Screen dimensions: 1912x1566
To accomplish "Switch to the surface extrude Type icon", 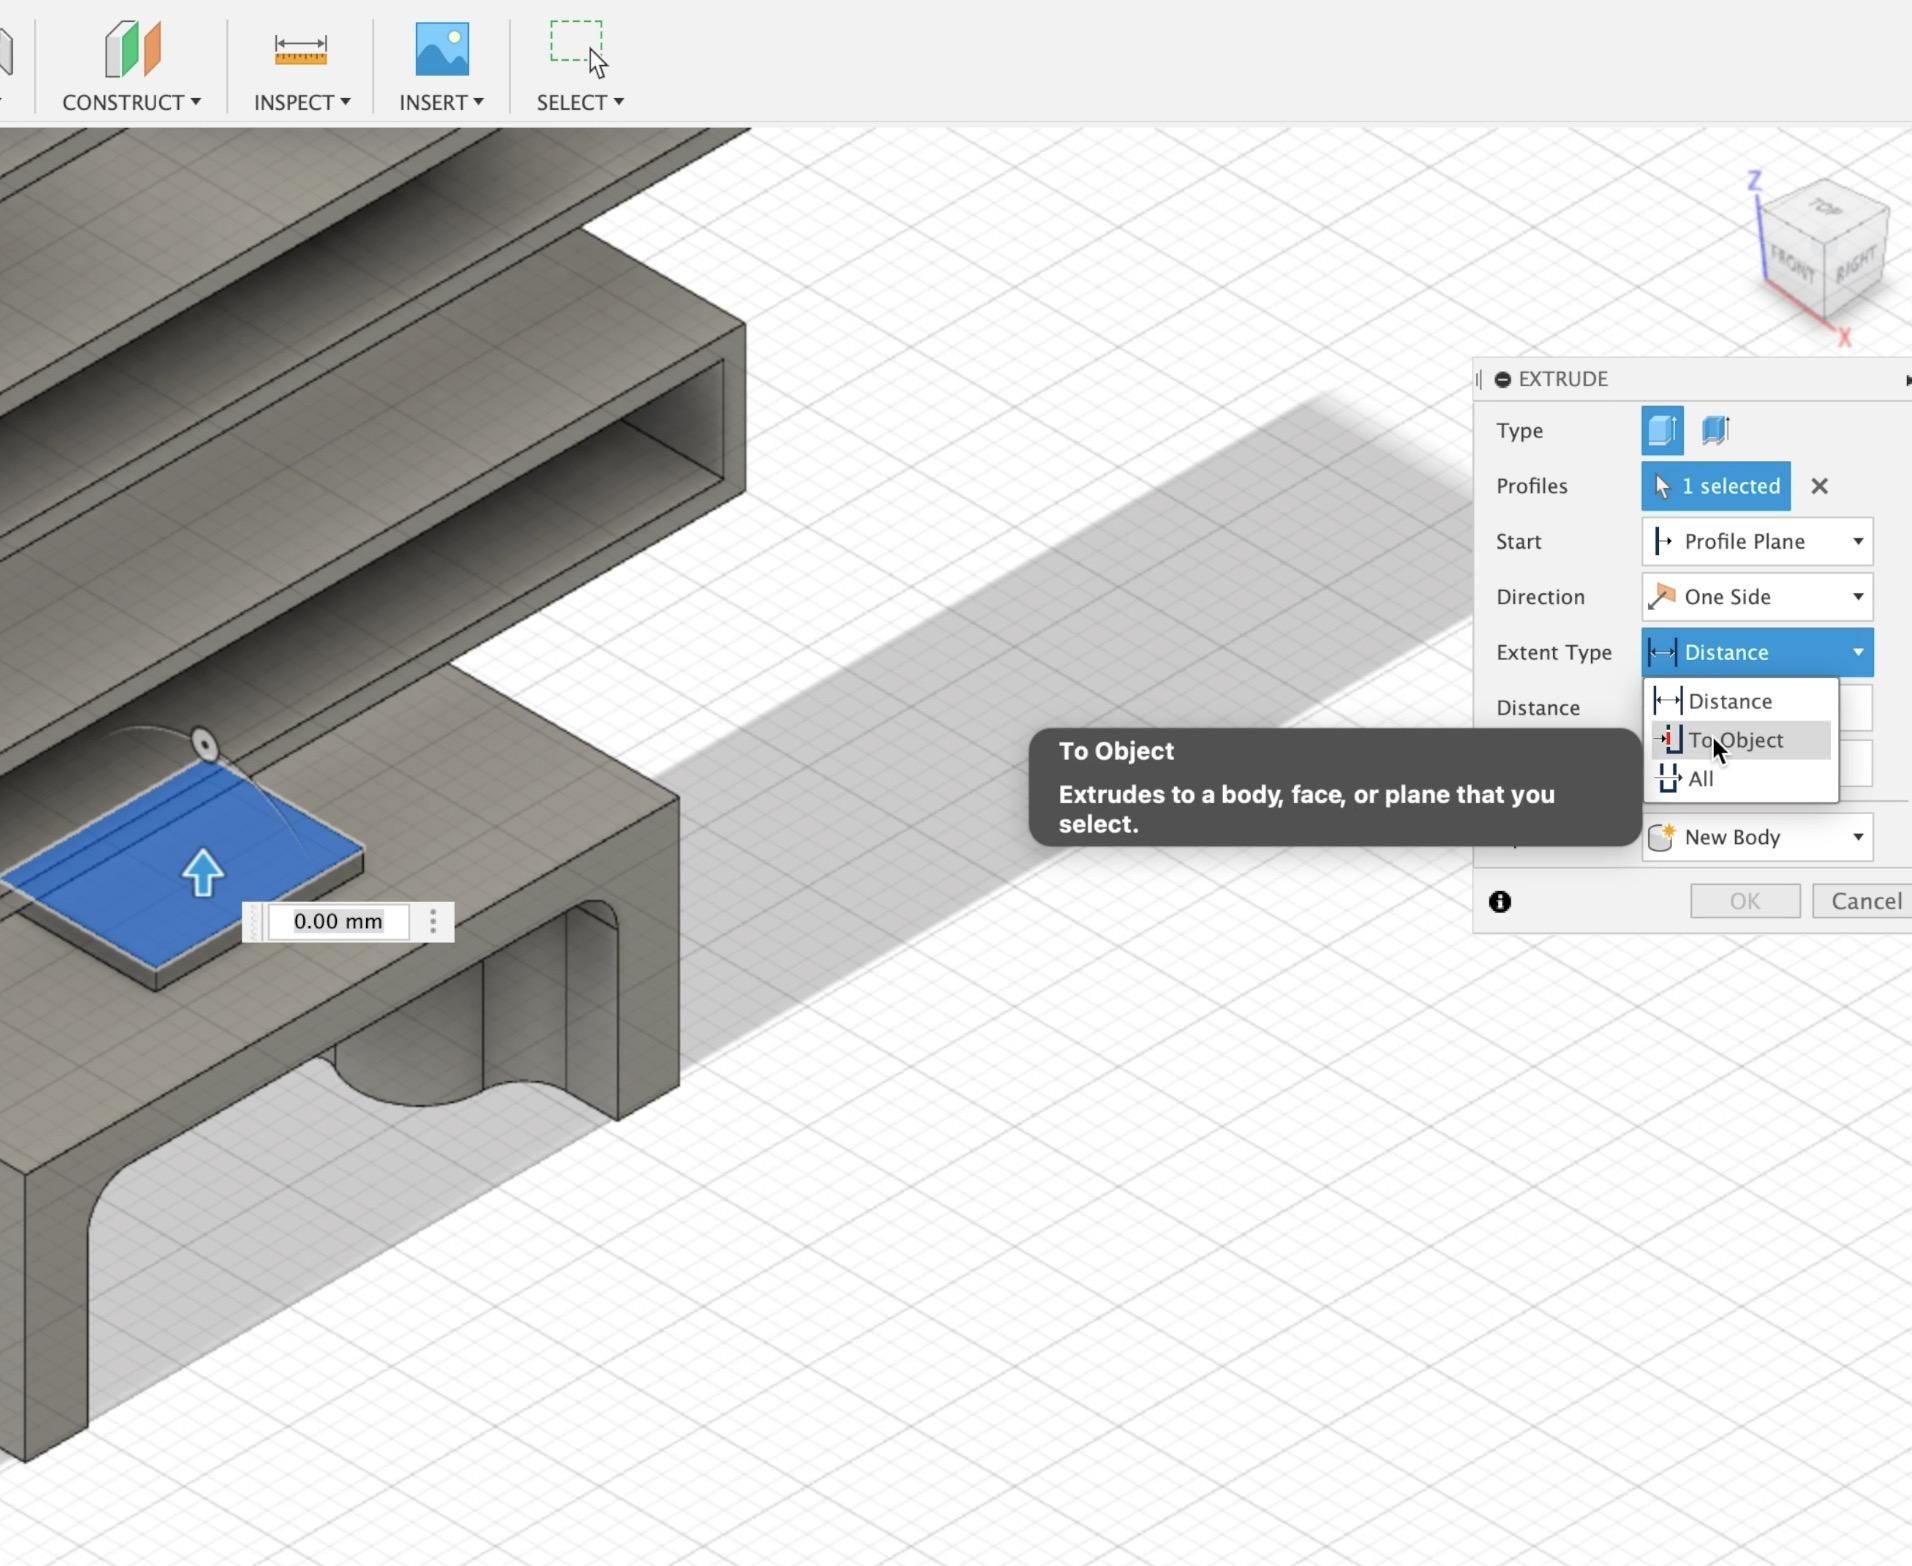I will click(1716, 430).
